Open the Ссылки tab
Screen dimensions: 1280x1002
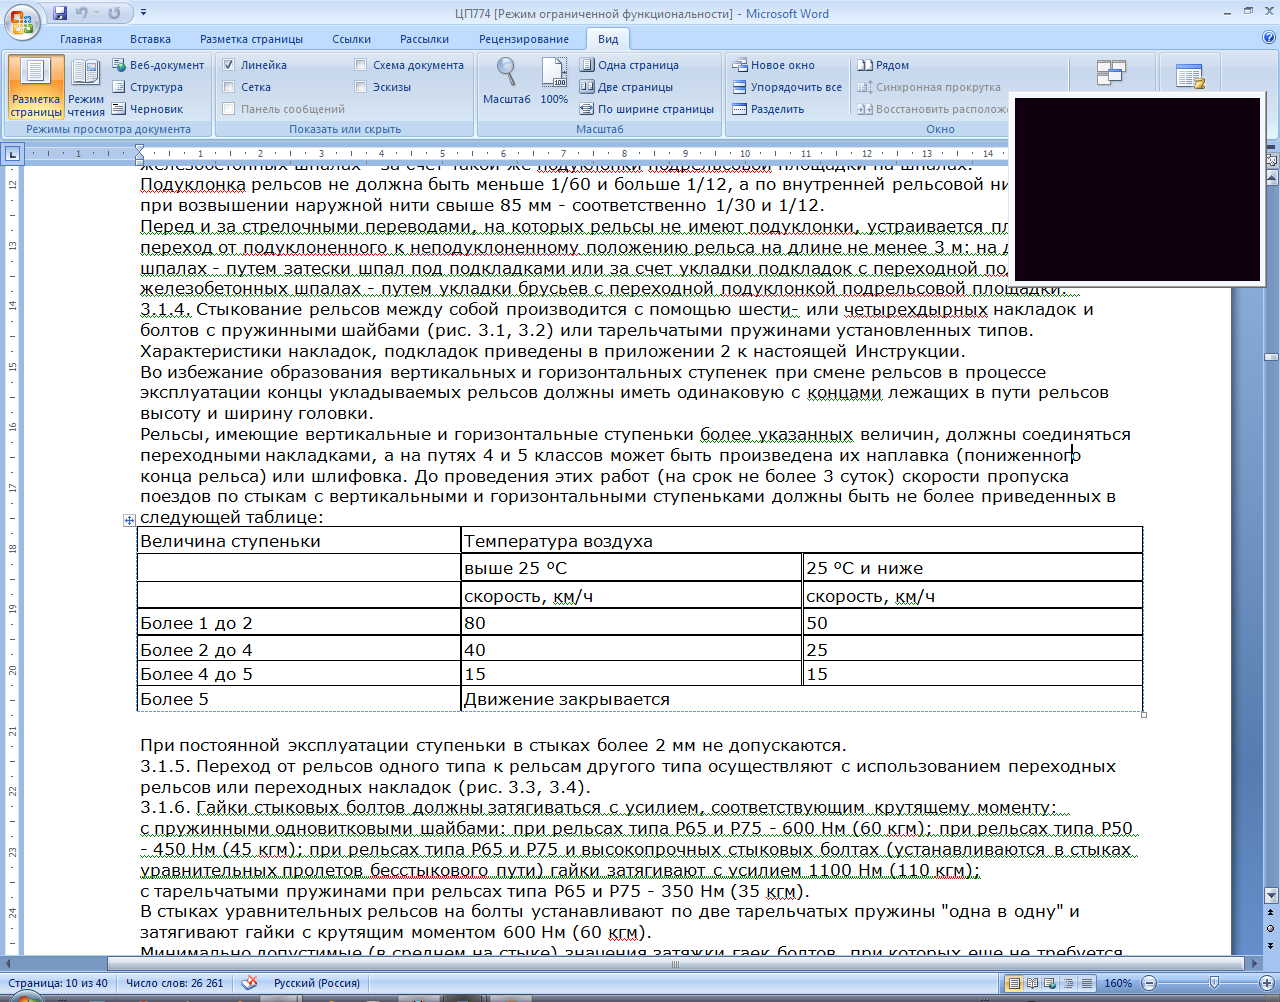pyautogui.click(x=352, y=39)
